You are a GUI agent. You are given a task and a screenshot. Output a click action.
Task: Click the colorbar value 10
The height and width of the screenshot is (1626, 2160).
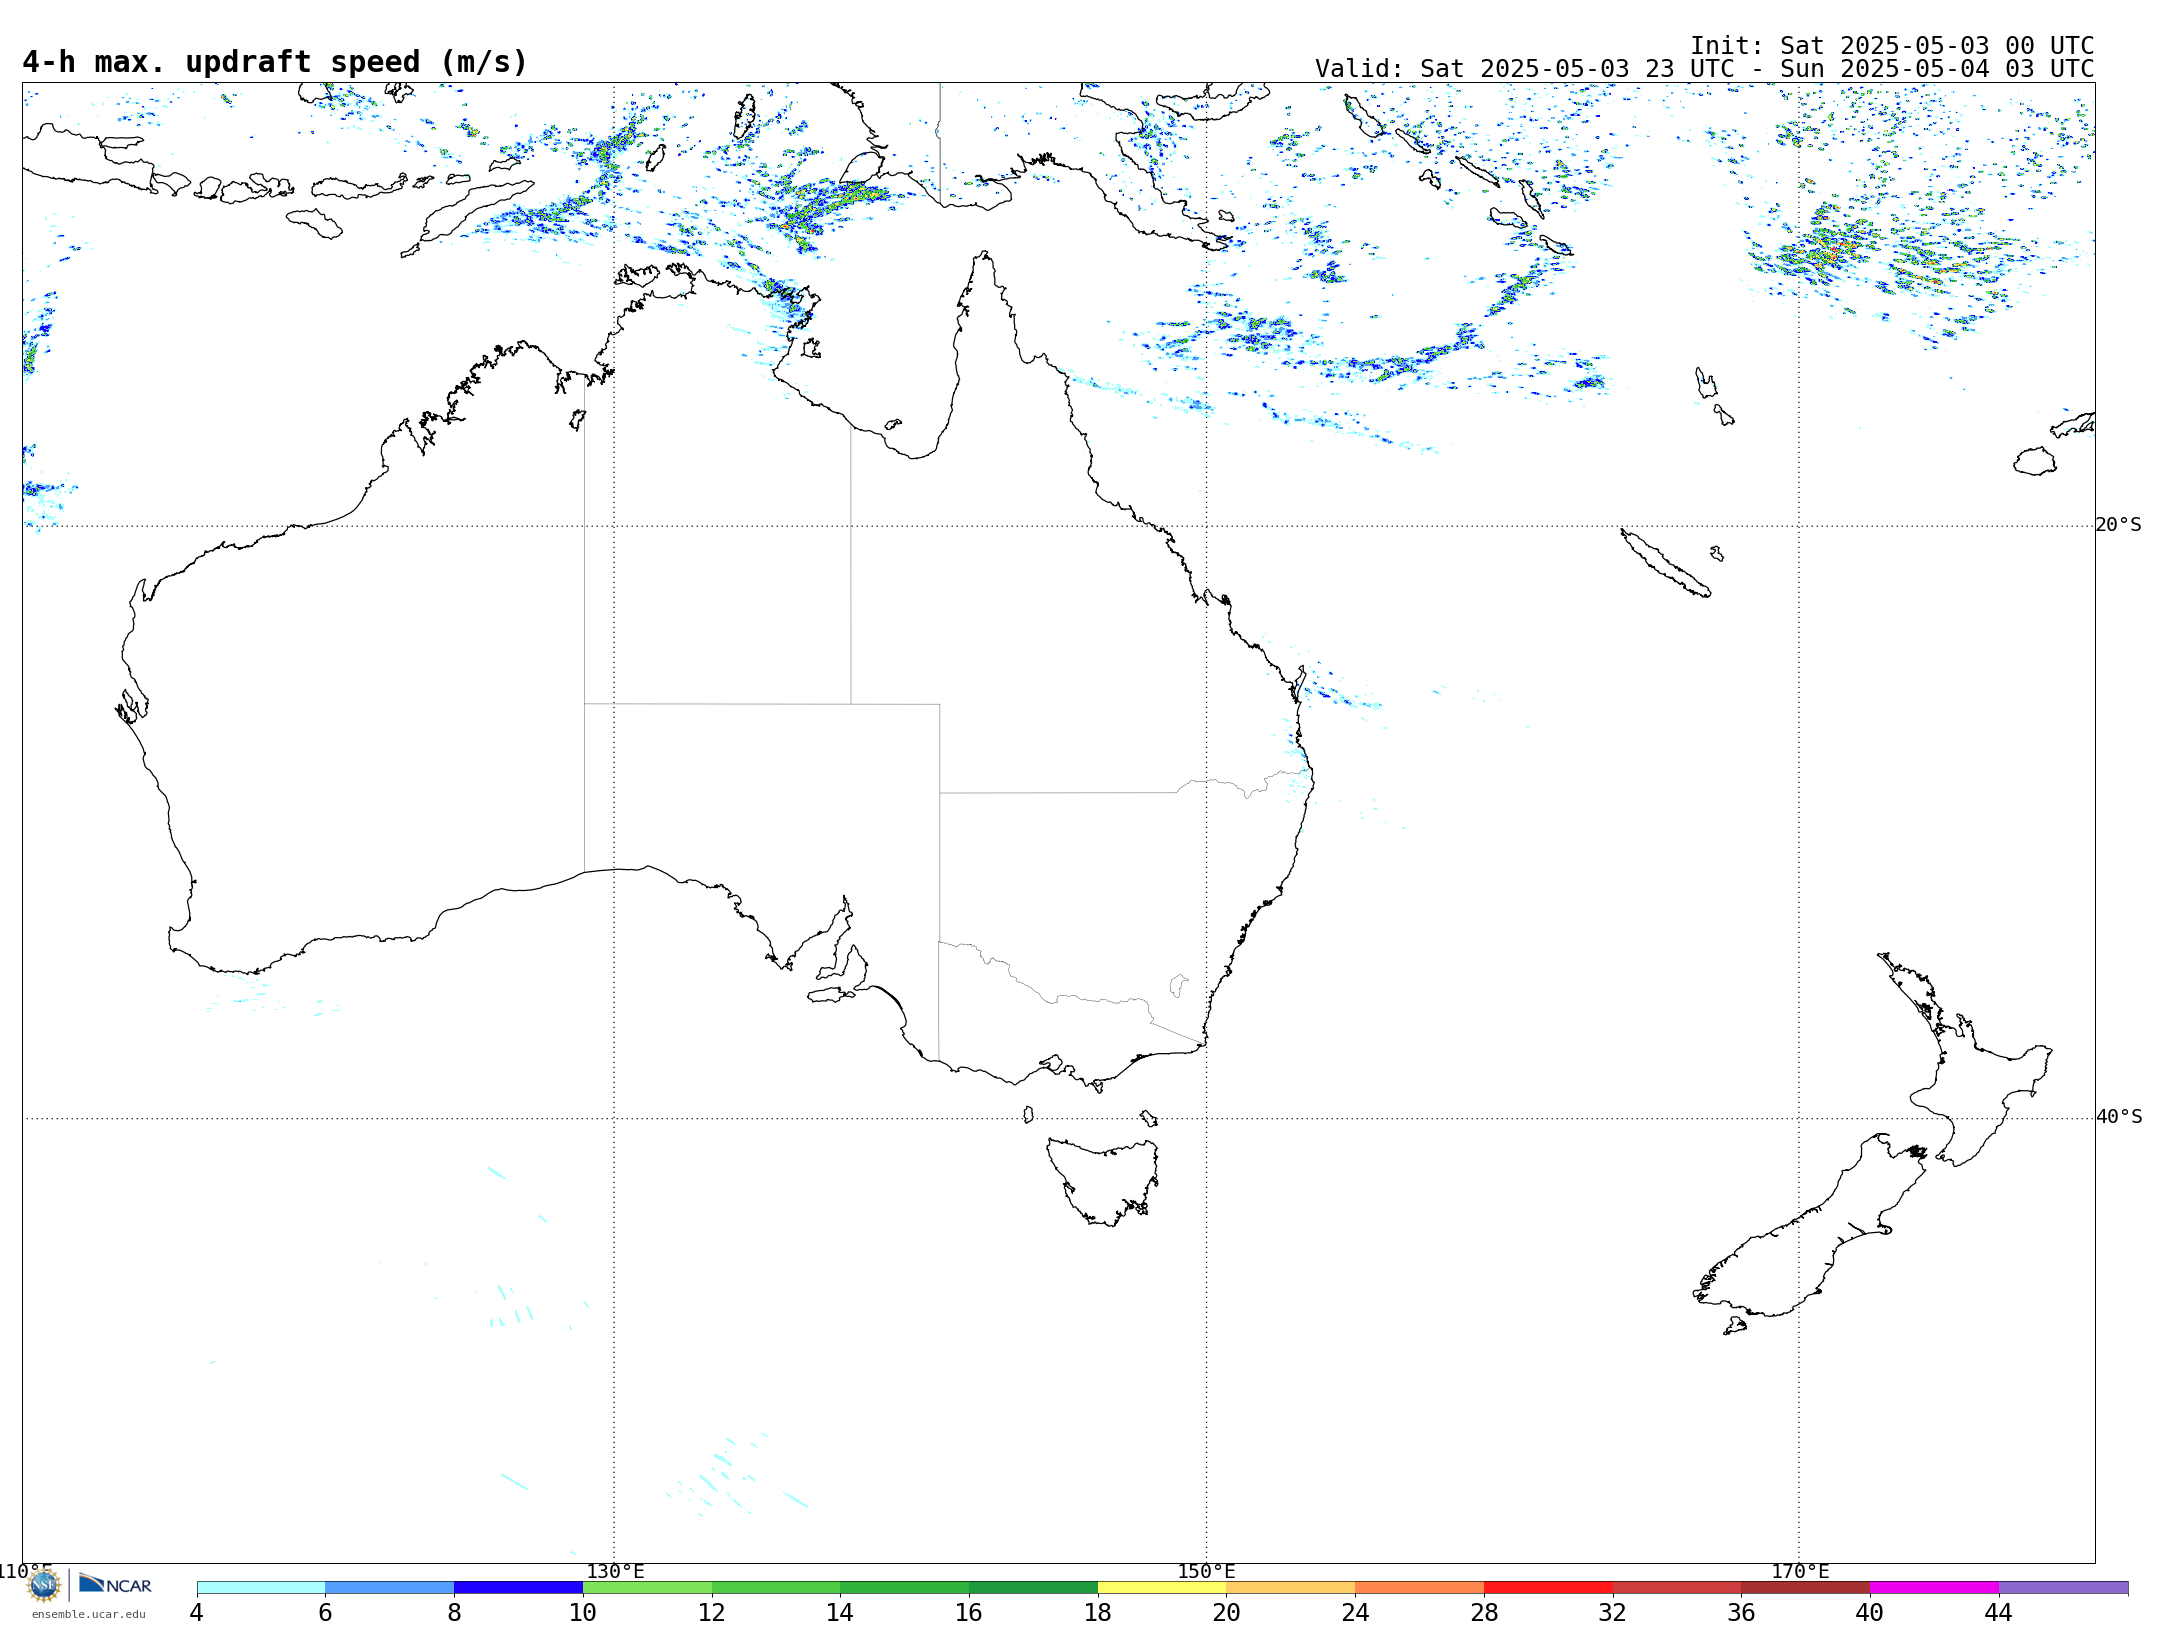click(583, 1612)
